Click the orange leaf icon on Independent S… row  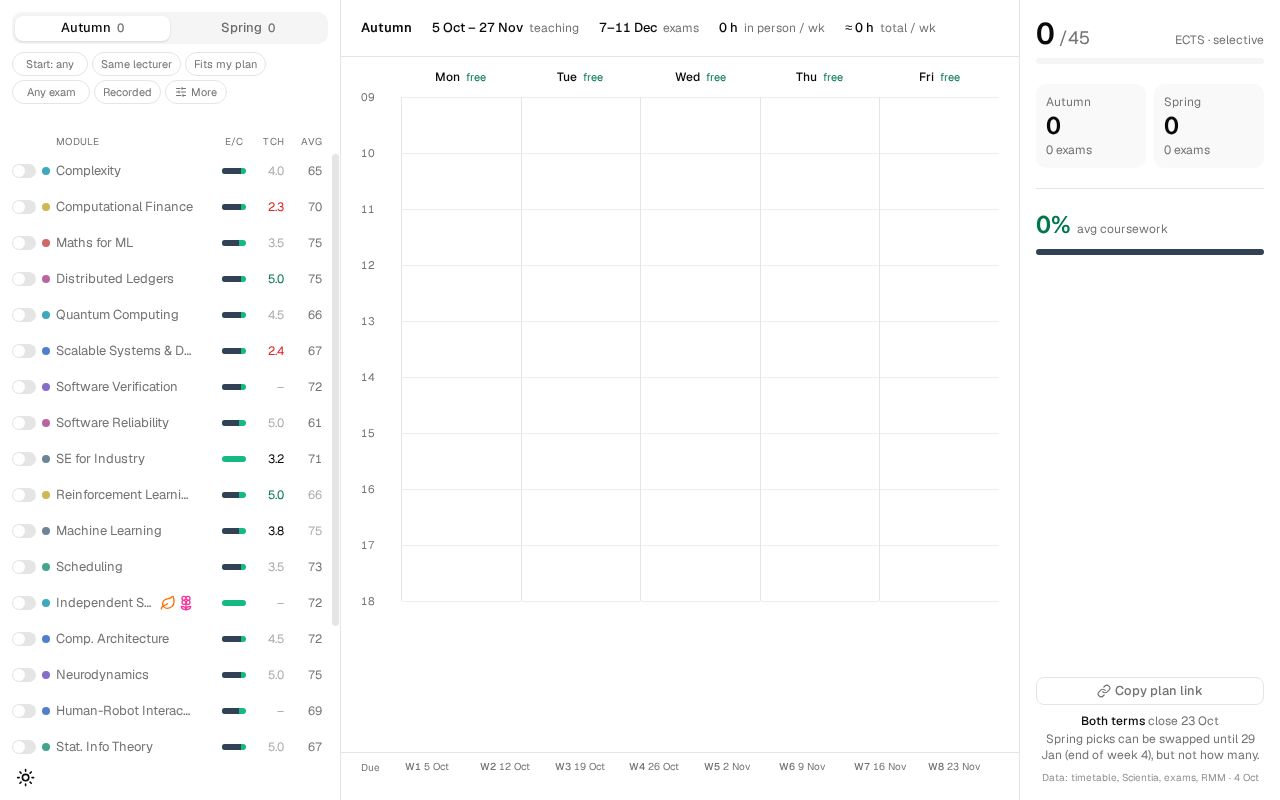[x=168, y=603]
